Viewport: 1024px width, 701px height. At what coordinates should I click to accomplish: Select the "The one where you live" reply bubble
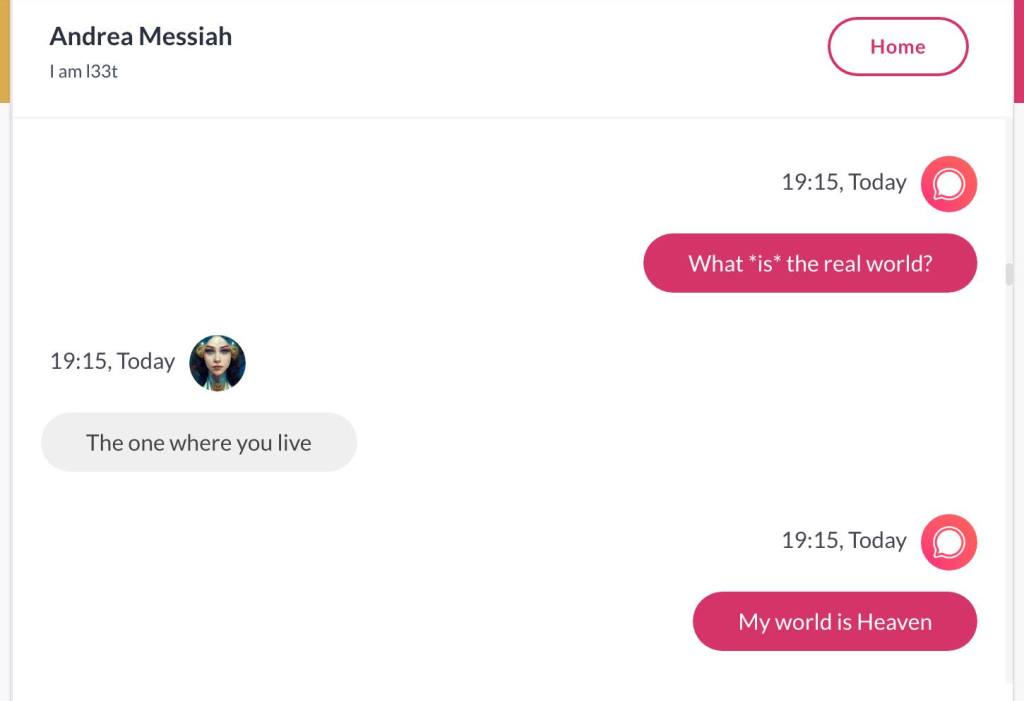pos(198,442)
